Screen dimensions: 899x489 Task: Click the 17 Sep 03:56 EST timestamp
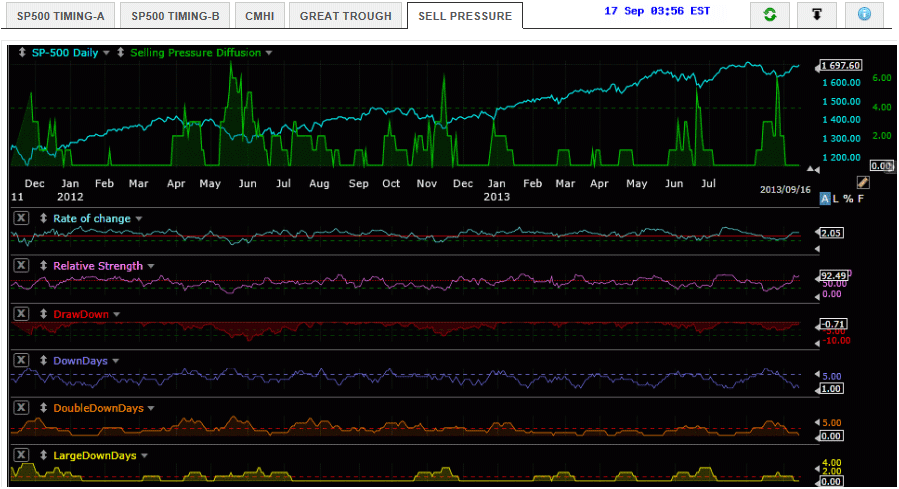coord(657,11)
